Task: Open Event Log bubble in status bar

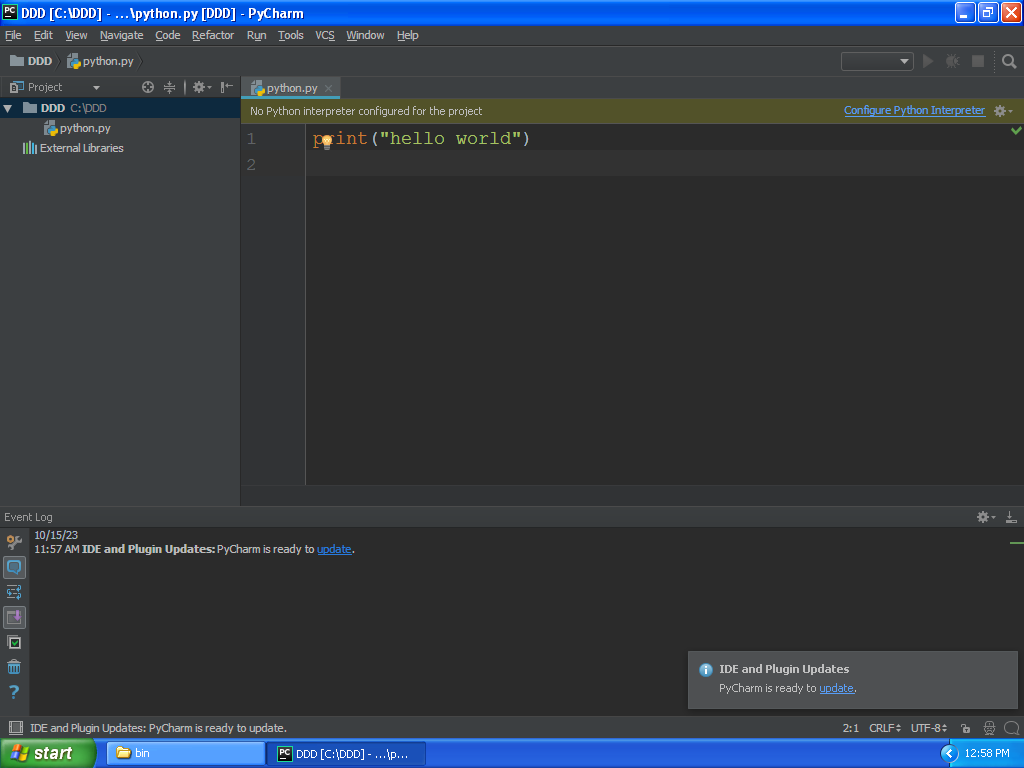Action: 1012,728
